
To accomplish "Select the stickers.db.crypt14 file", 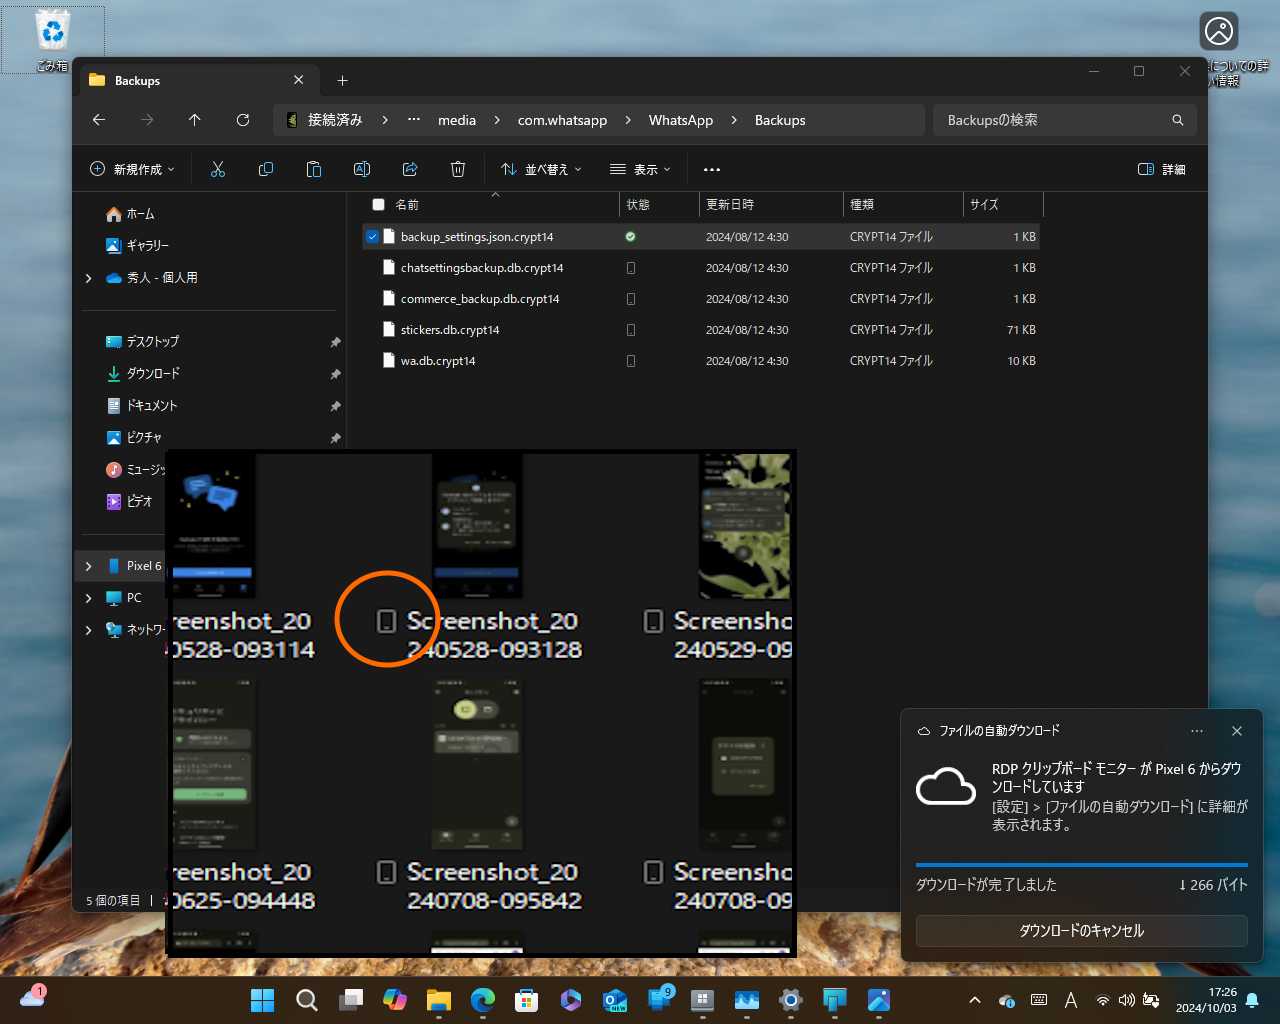I will click(700, 330).
